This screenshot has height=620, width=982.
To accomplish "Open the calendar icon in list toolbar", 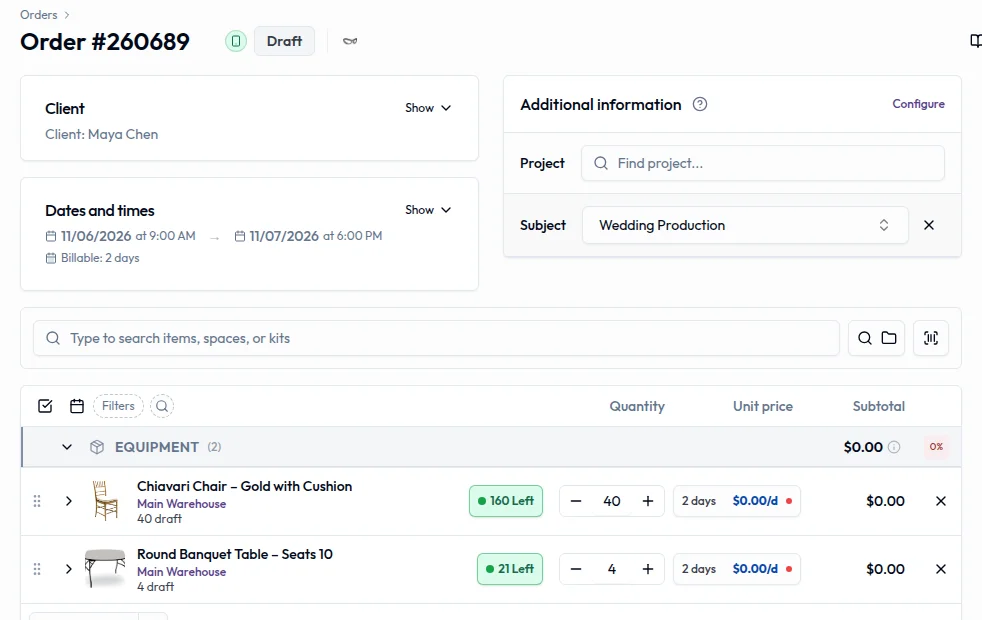I will pyautogui.click(x=77, y=406).
